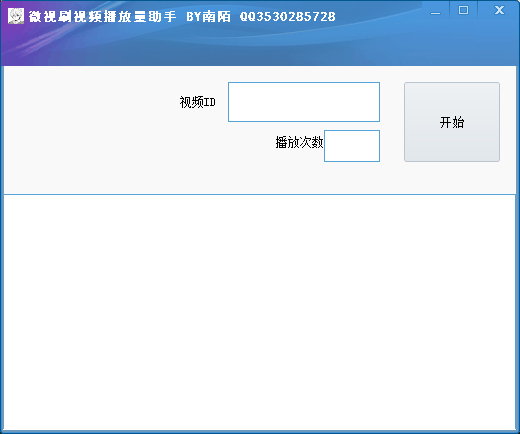Maximize the application window
This screenshot has height=434, width=520.
click(x=463, y=10)
